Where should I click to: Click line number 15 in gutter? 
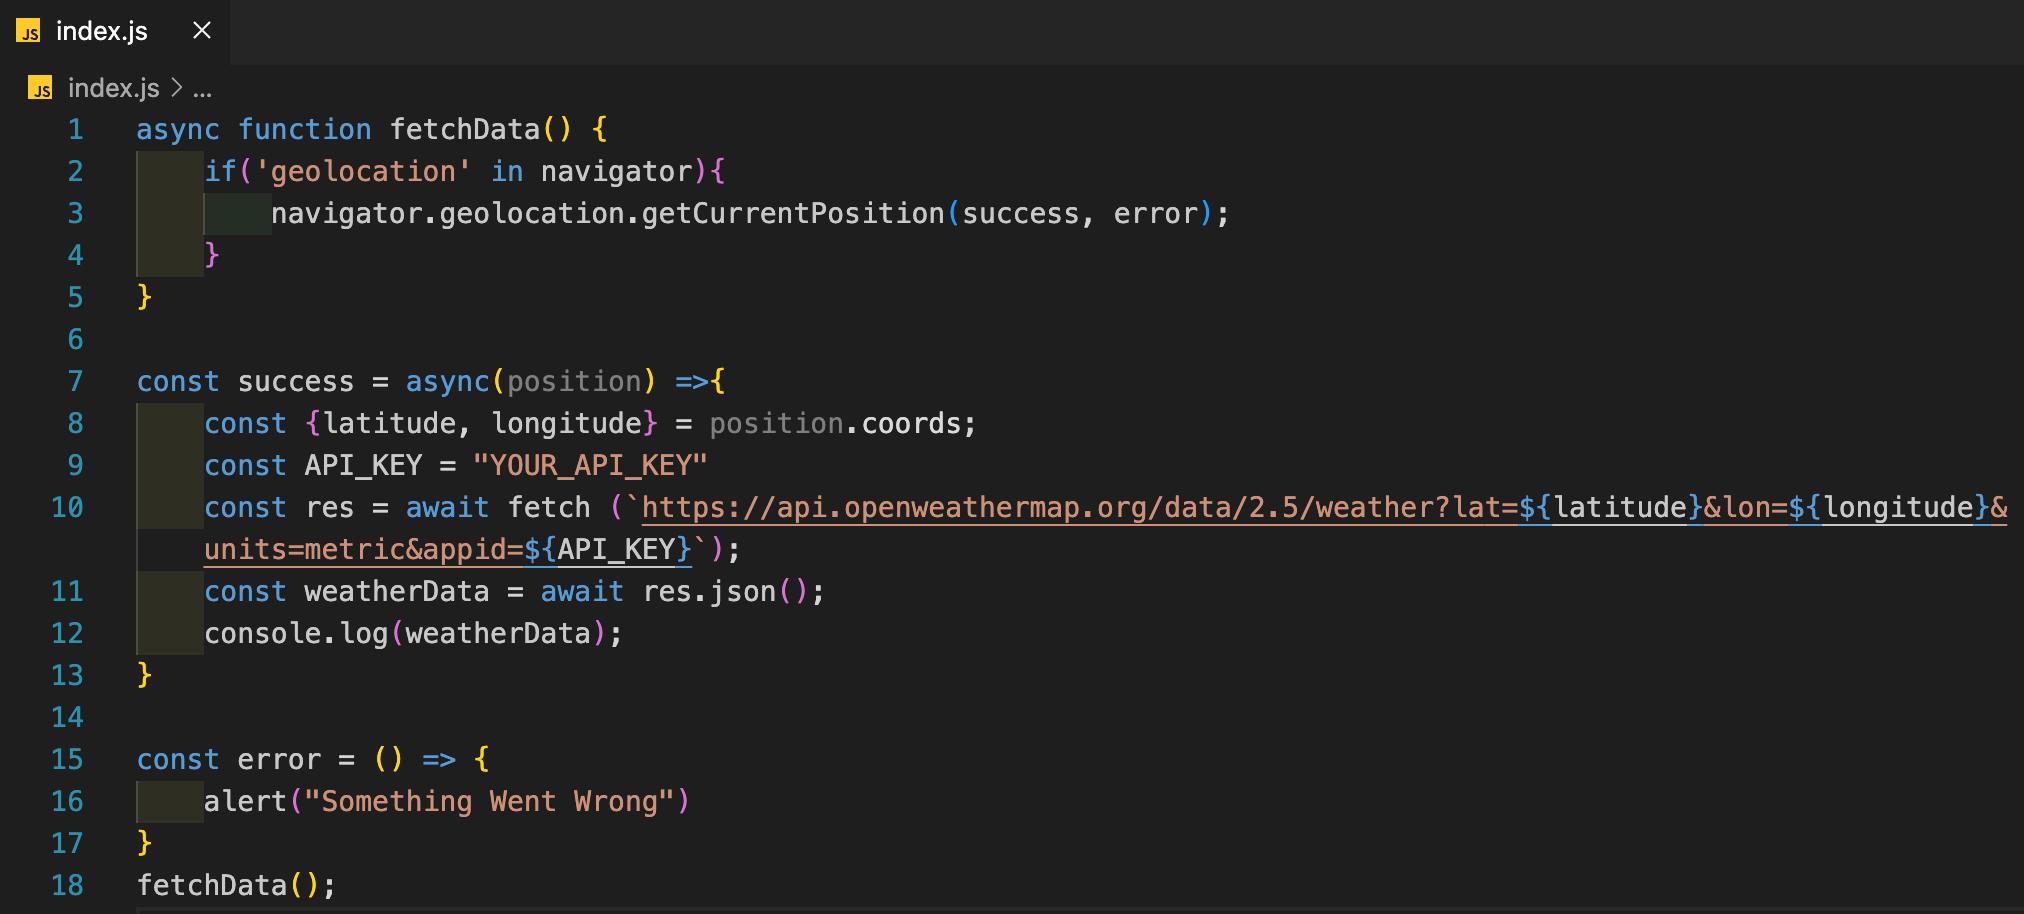coord(67,760)
